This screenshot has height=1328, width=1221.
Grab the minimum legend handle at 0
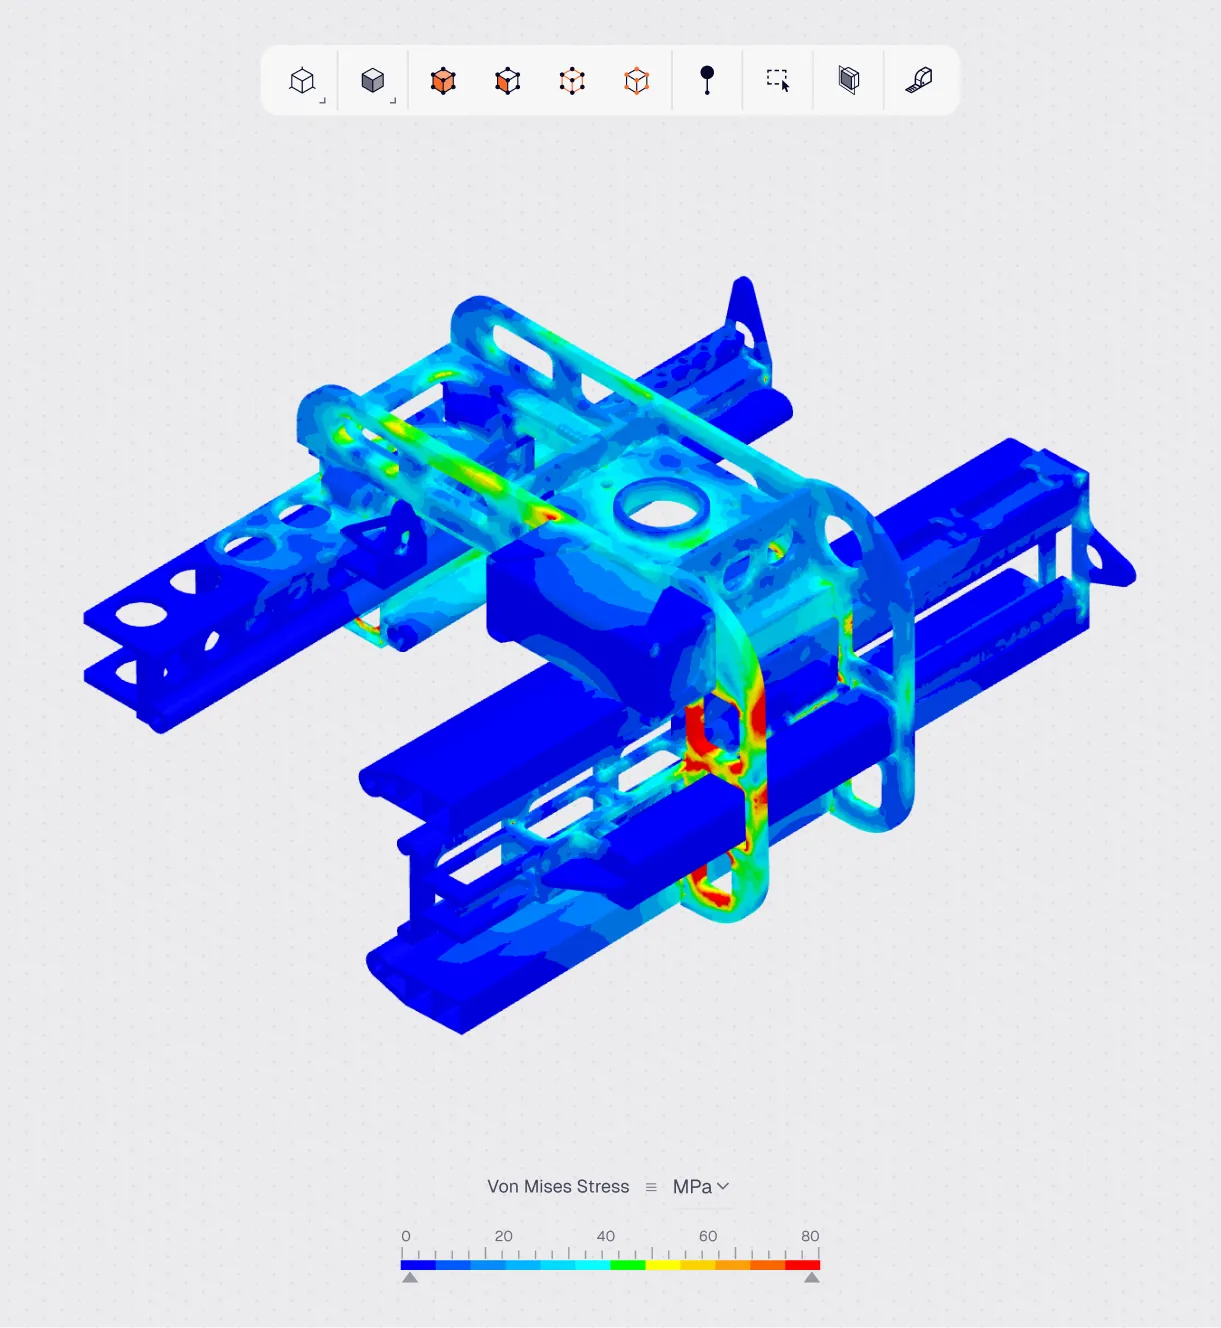pyautogui.click(x=410, y=1277)
